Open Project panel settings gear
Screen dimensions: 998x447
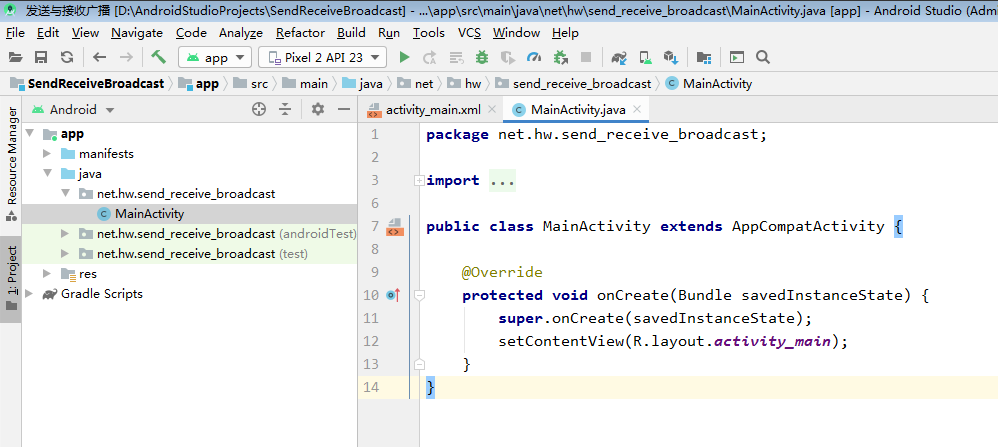point(318,110)
